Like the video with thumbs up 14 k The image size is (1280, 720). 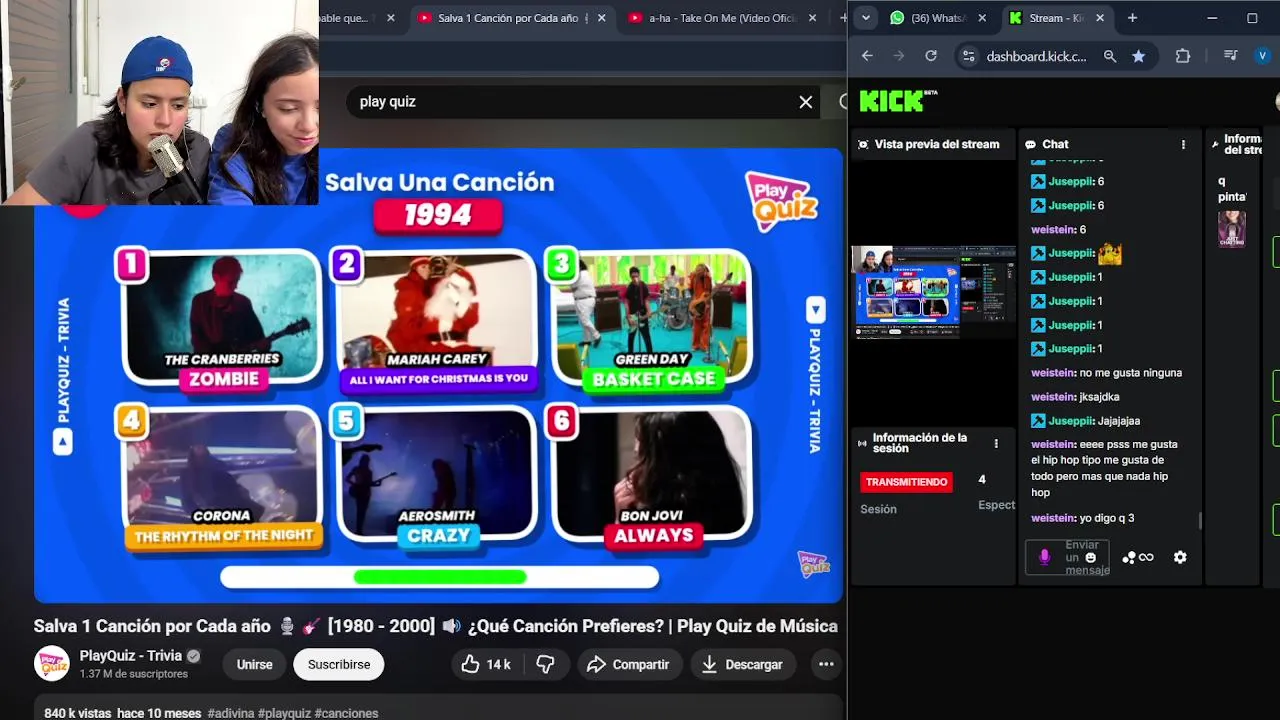tap(486, 664)
